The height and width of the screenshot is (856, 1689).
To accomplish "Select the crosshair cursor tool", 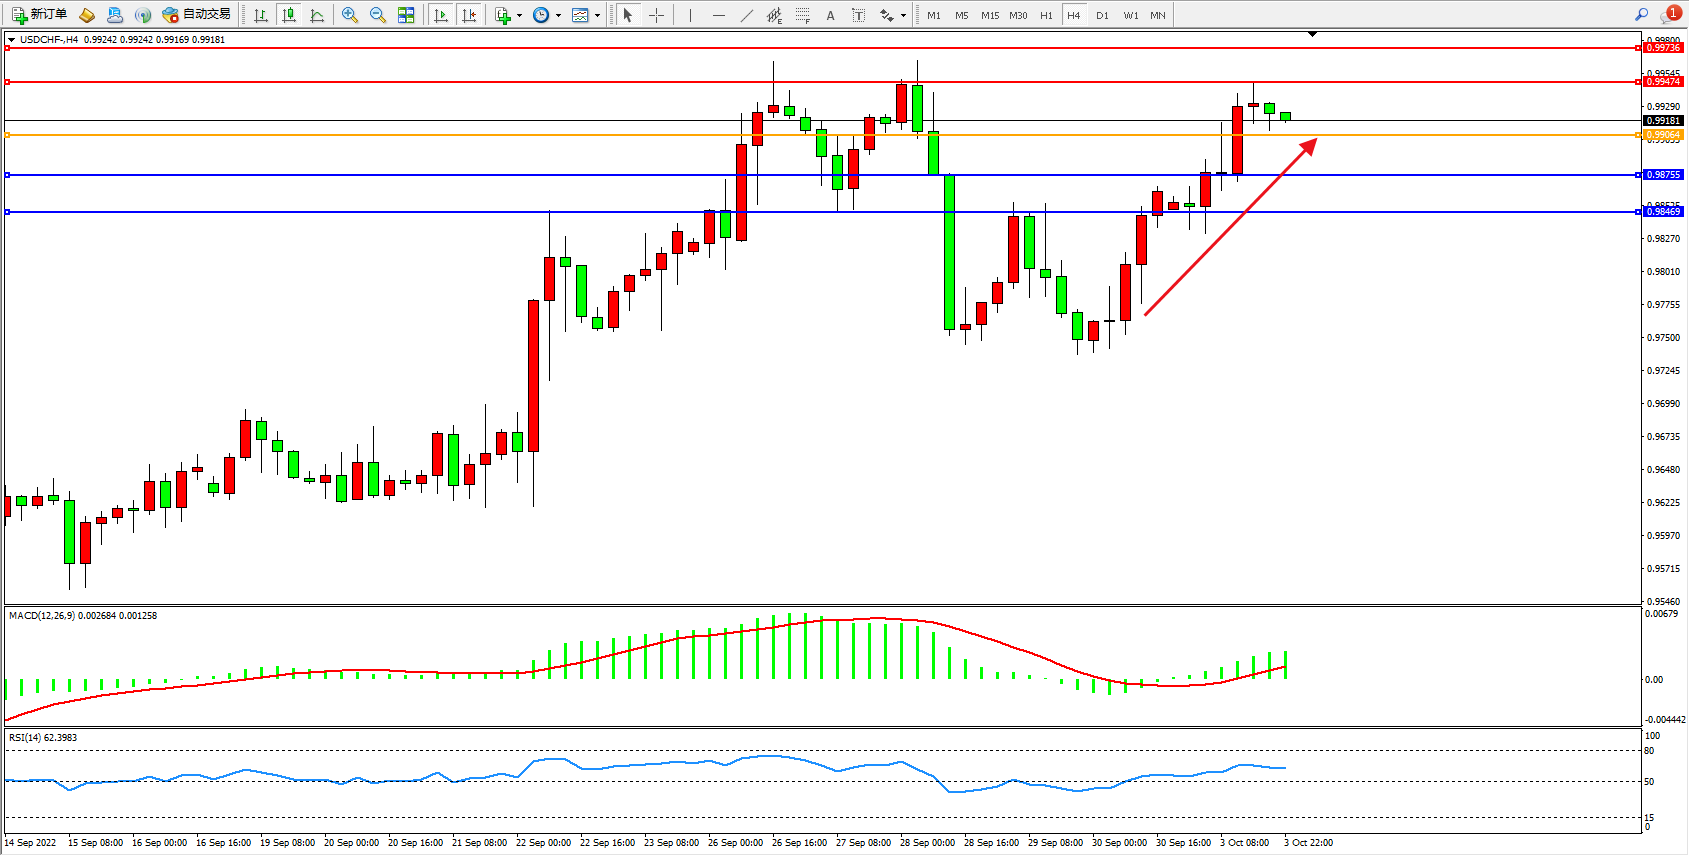I will coord(656,15).
